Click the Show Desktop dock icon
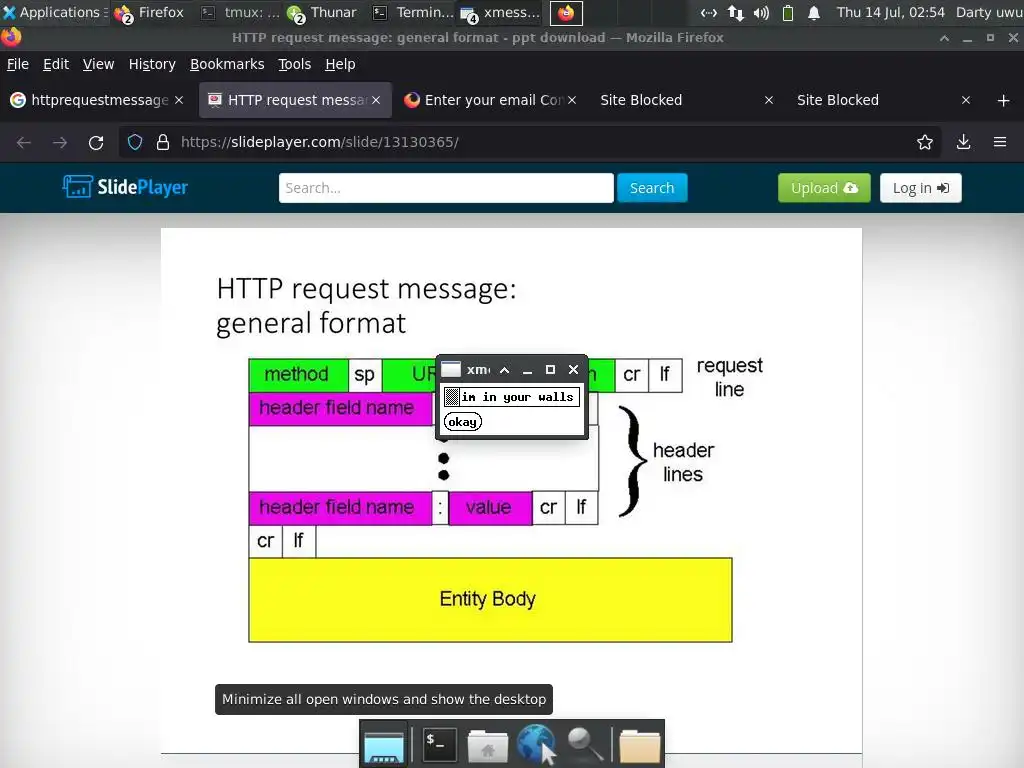 click(383, 746)
